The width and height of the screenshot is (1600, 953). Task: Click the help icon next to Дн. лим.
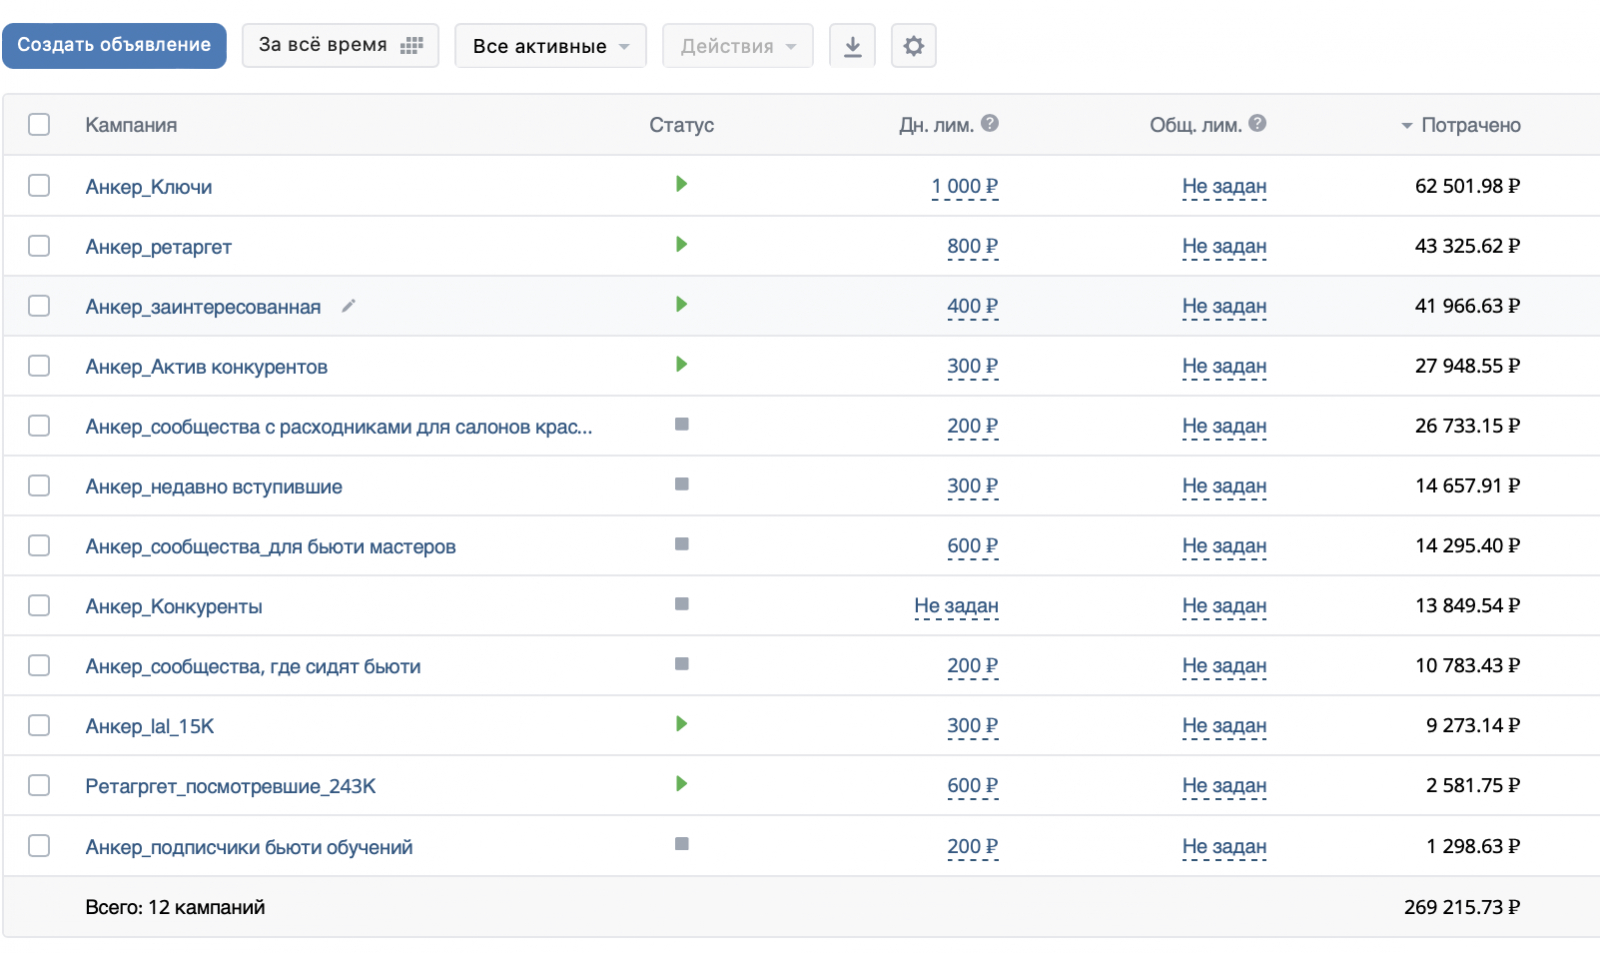tap(989, 123)
